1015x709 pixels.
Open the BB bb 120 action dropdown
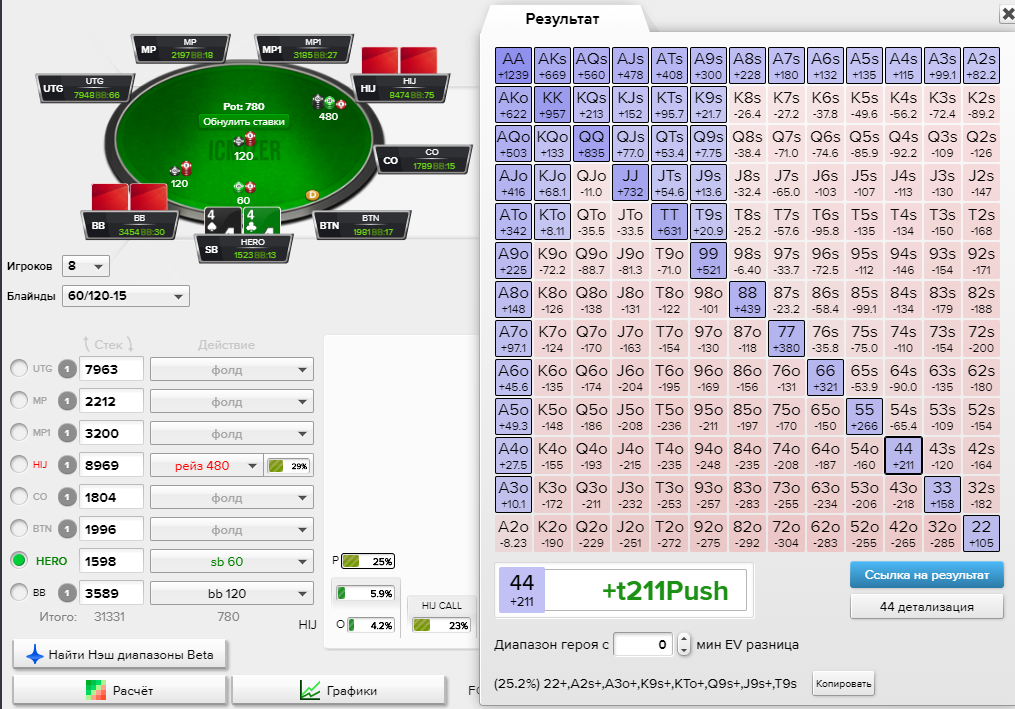pyautogui.click(x=232, y=593)
